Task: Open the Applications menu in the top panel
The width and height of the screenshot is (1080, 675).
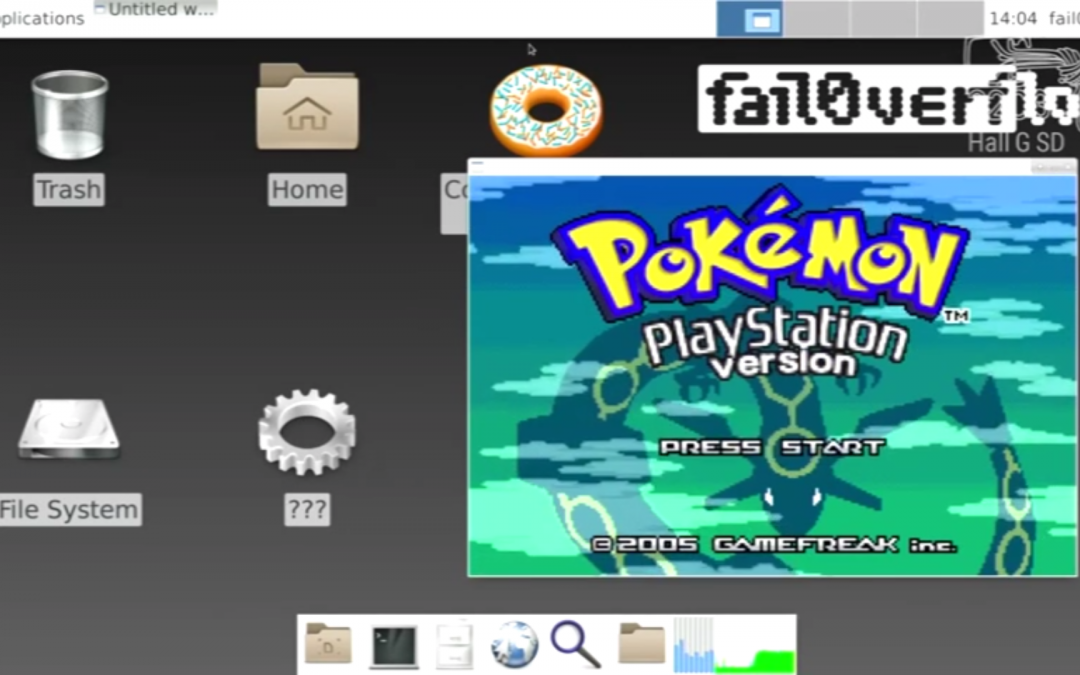Action: [42, 18]
